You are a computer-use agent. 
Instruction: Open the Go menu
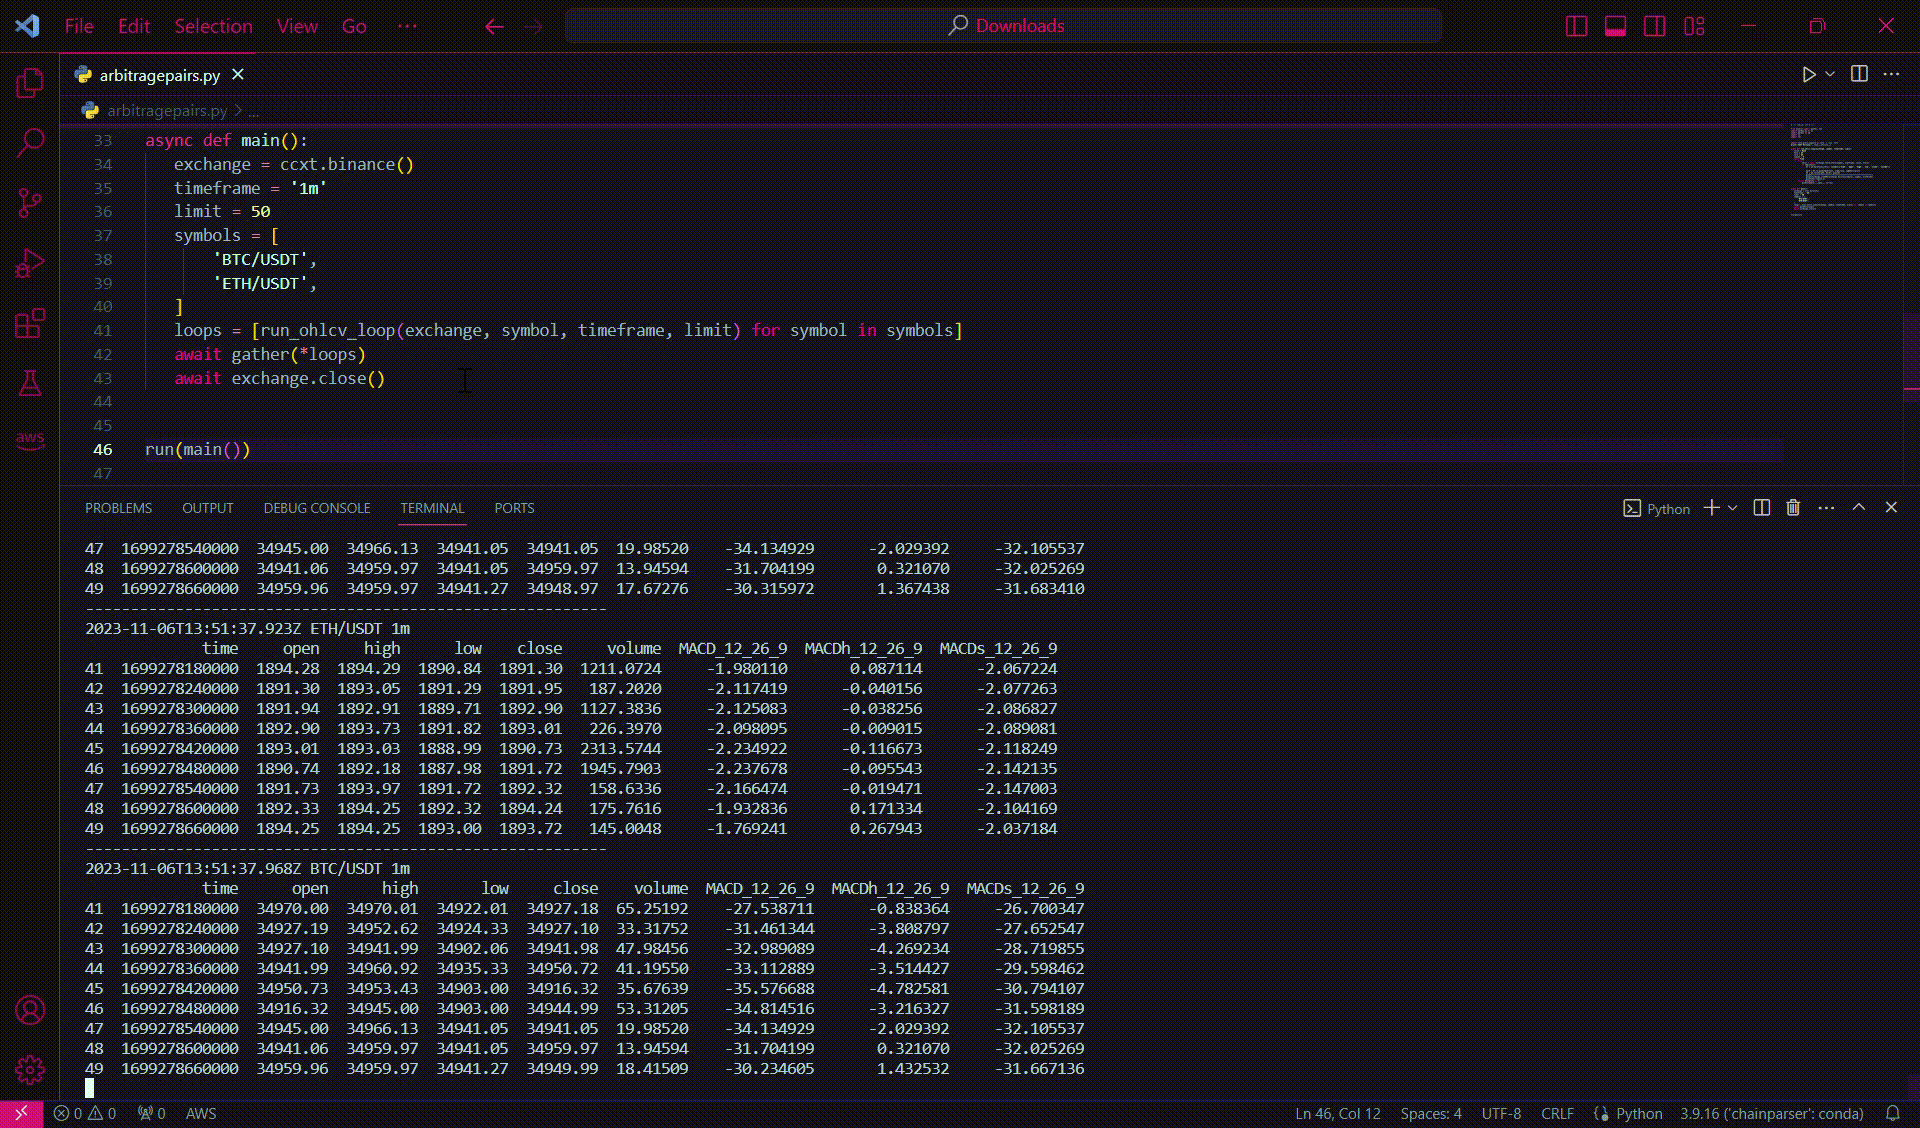(x=354, y=26)
